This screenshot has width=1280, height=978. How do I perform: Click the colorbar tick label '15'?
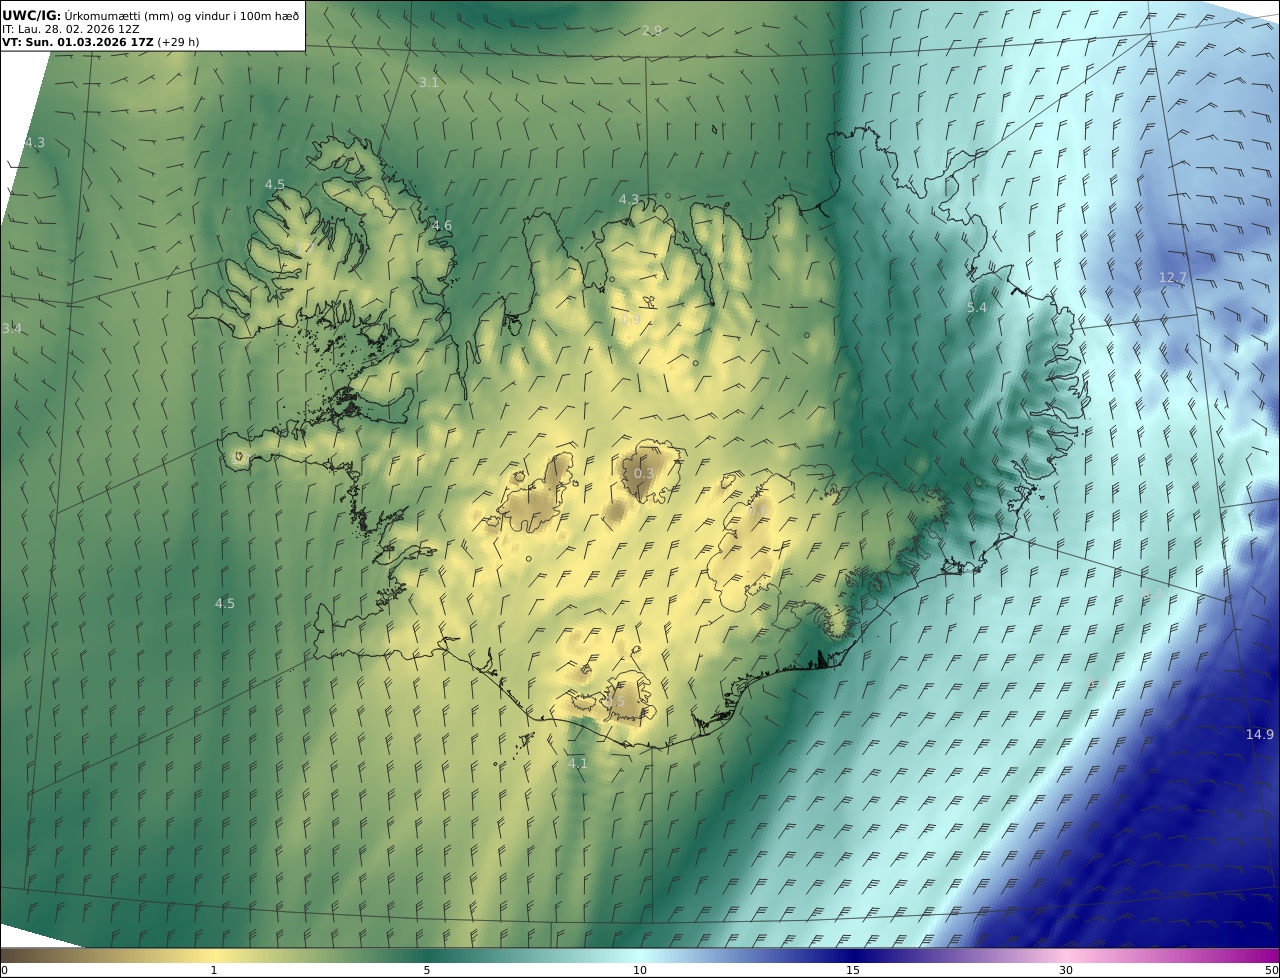click(x=853, y=970)
